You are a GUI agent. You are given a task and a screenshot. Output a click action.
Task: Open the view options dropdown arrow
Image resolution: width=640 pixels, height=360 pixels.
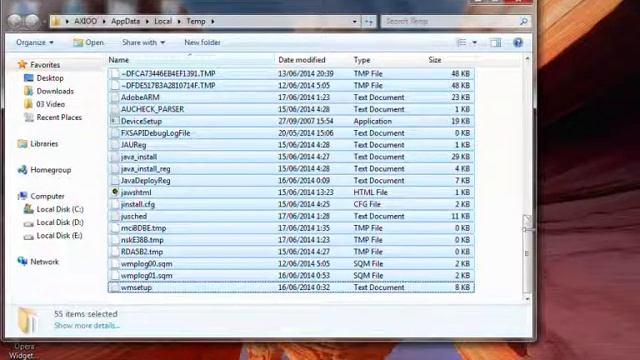point(474,42)
